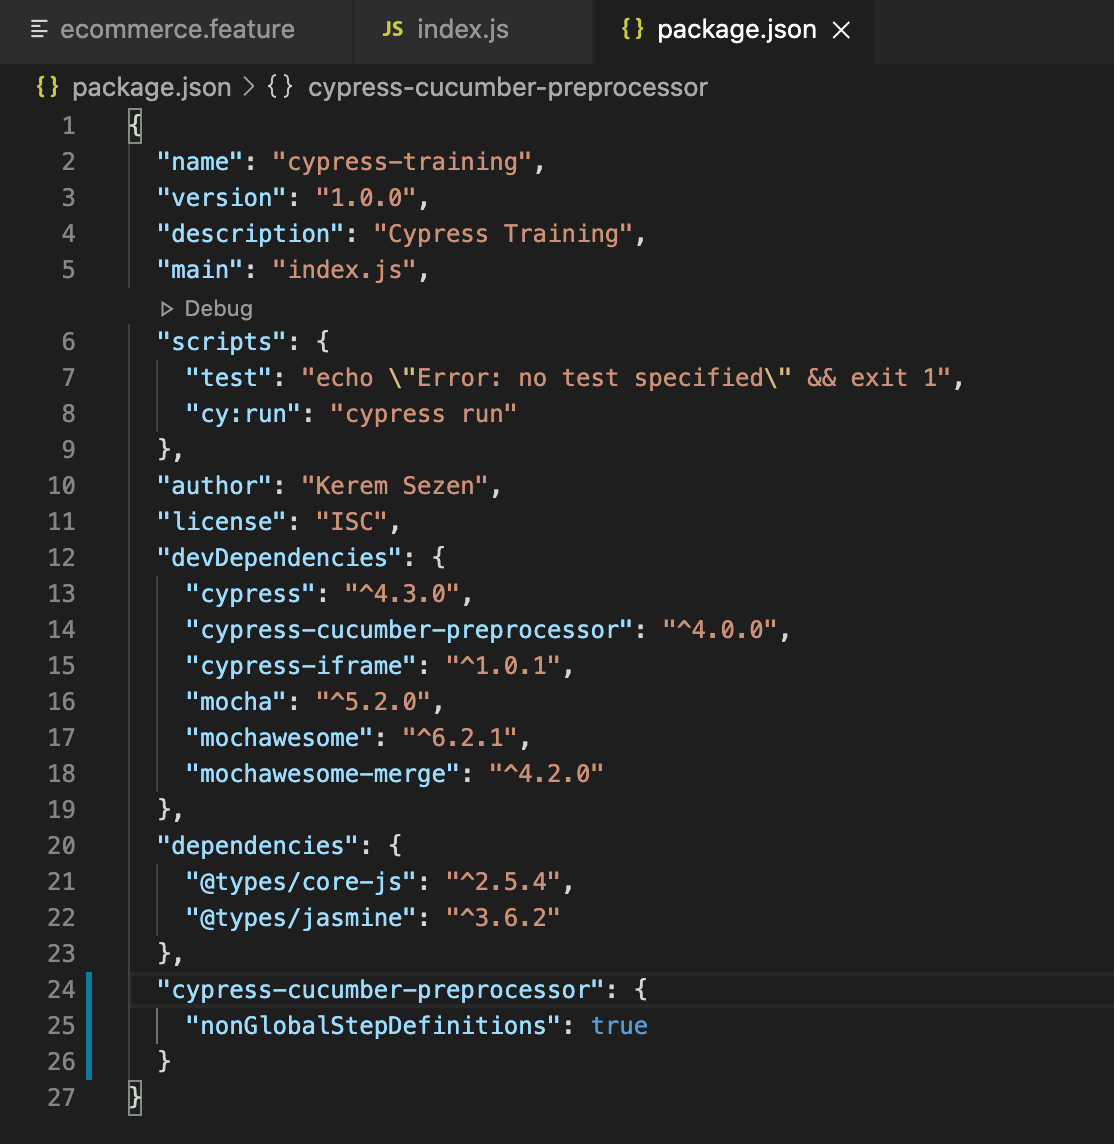Image resolution: width=1114 pixels, height=1144 pixels.
Task: Click the true value on line 25
Action: coord(619,1026)
